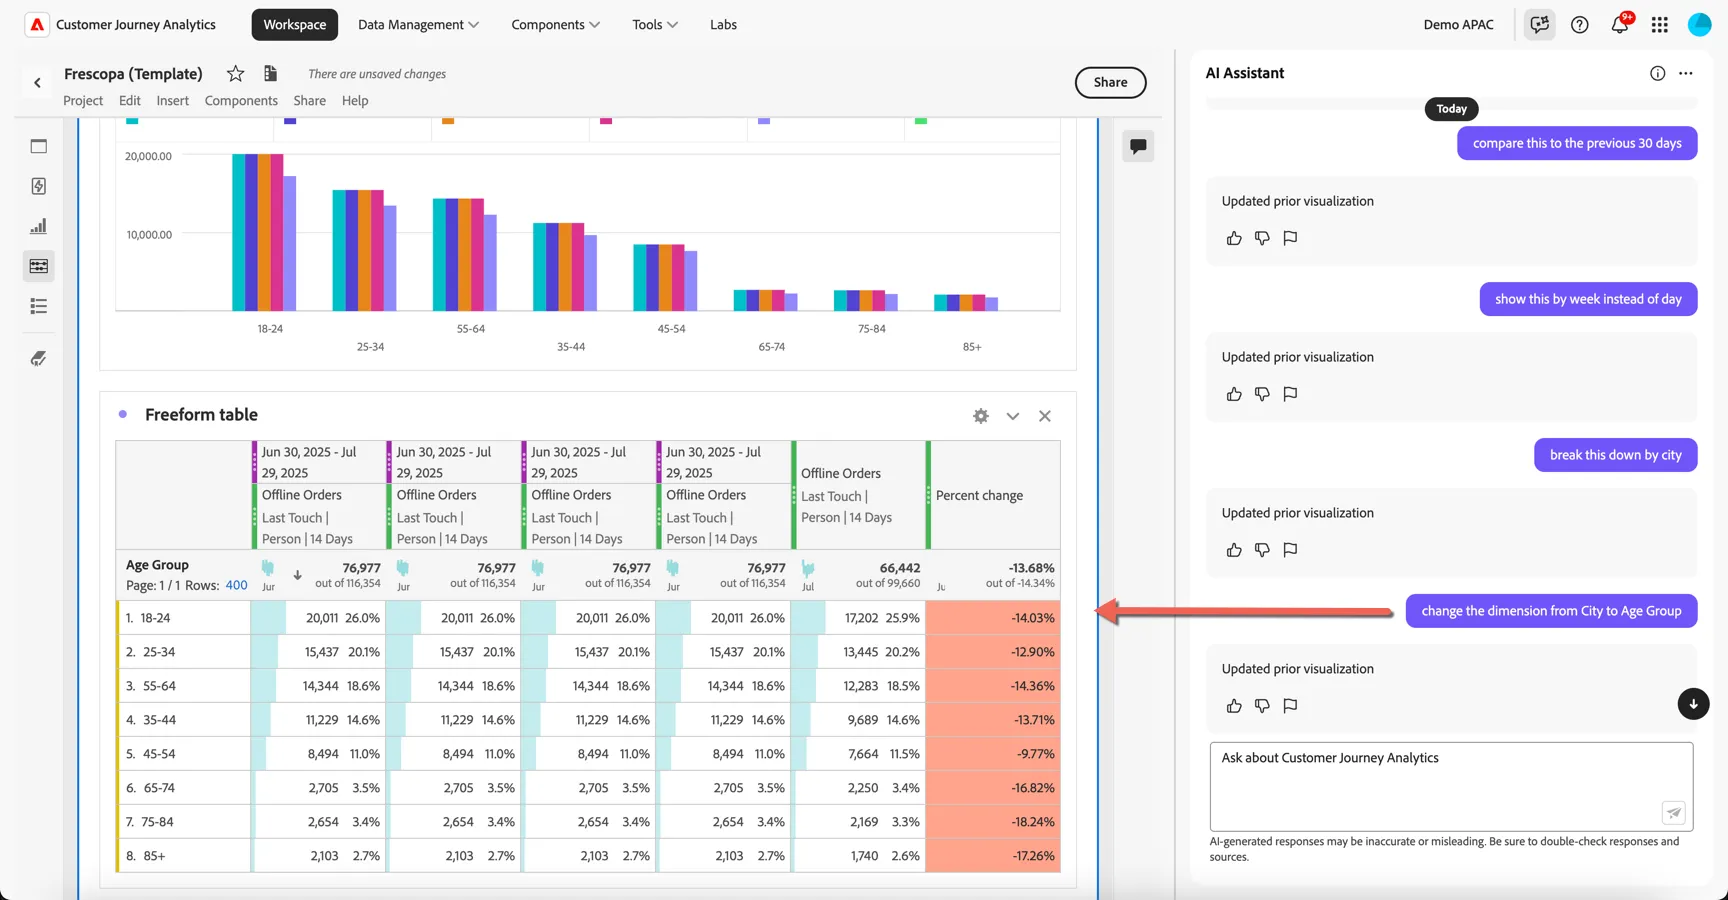Click the sort arrow in first column

click(297, 575)
